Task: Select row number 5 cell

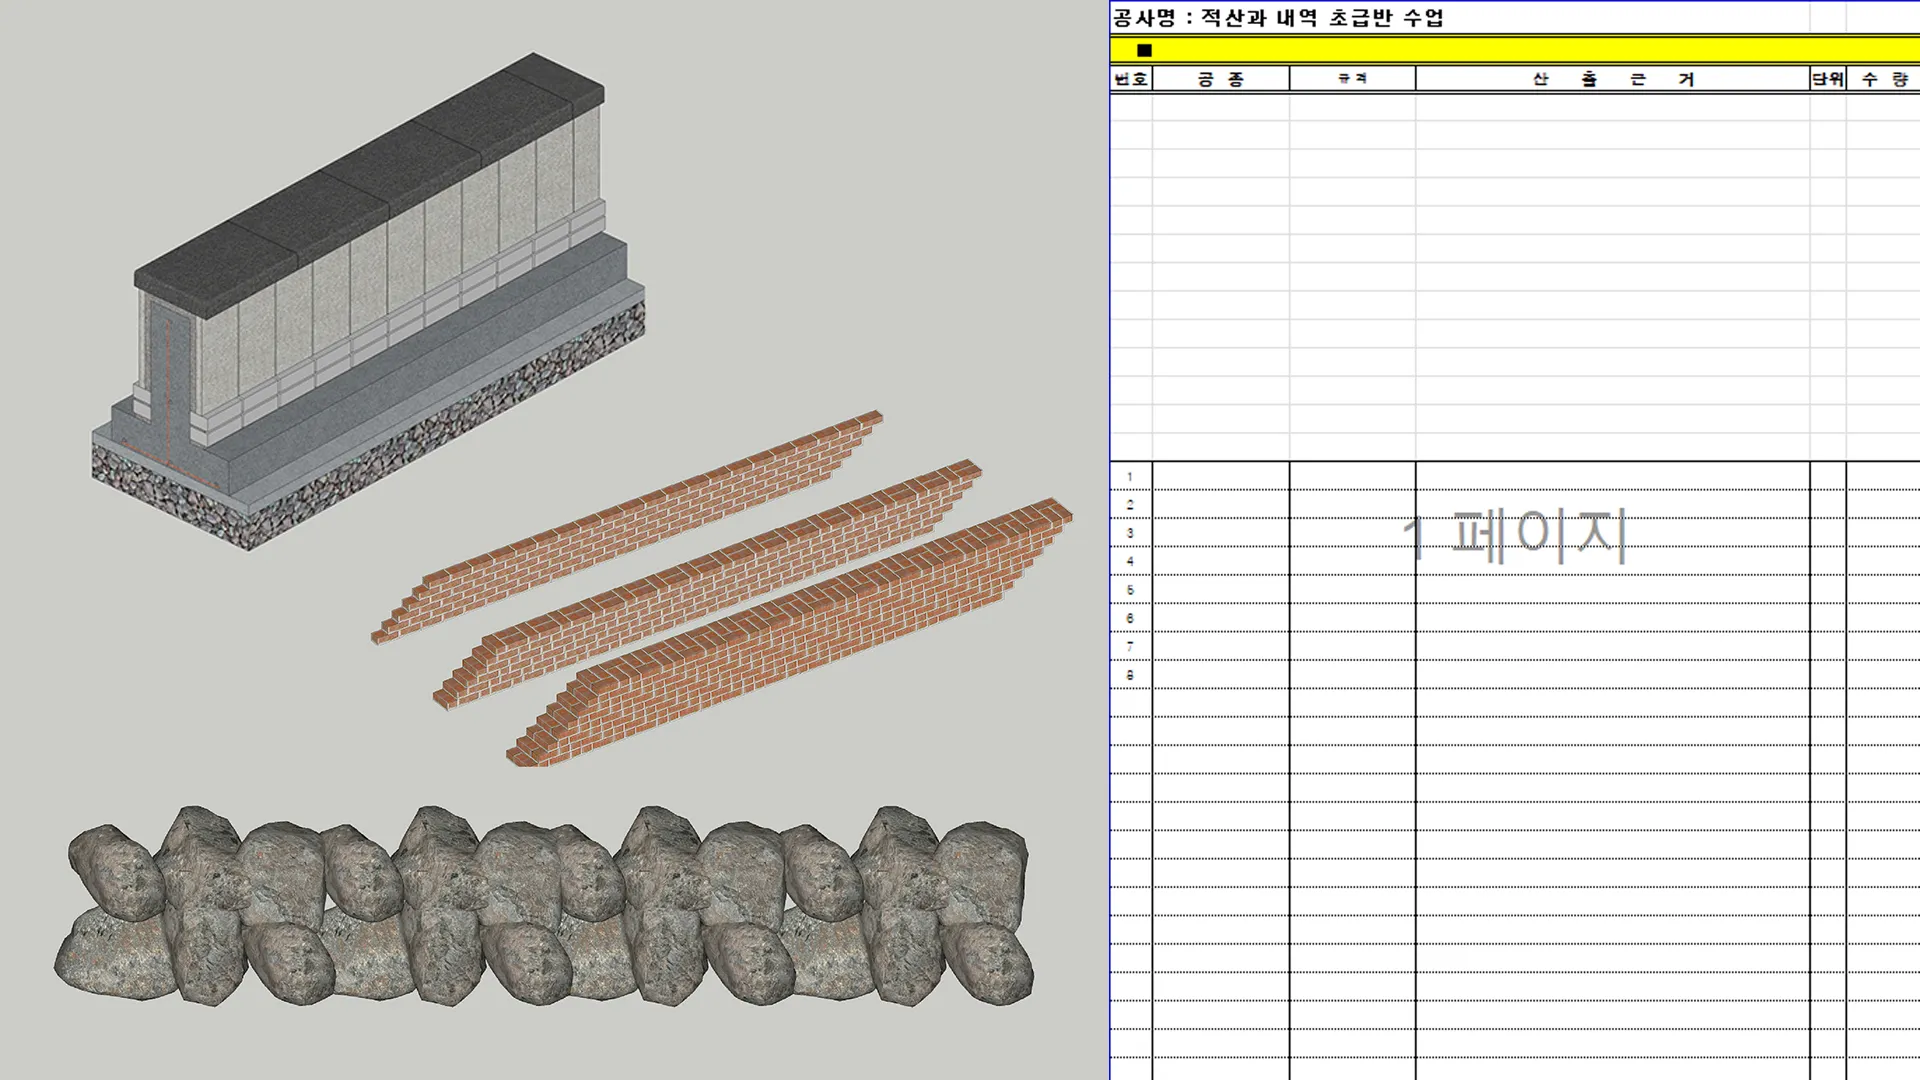Action: 1130,590
